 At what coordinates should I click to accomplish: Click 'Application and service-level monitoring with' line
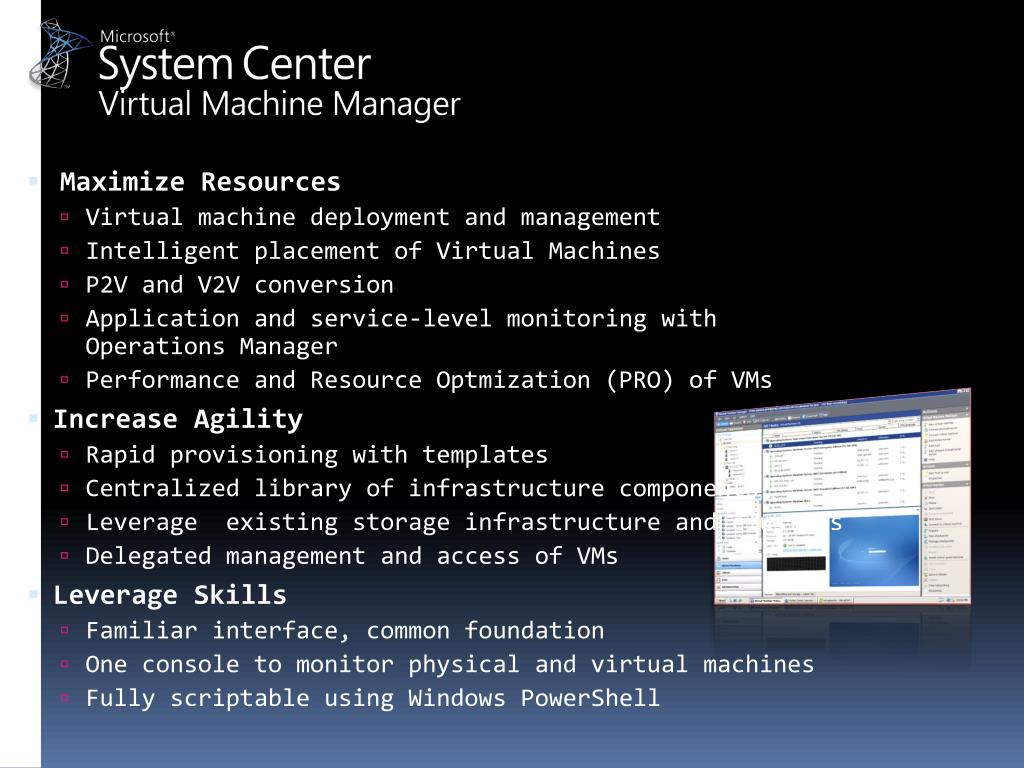pos(401,319)
